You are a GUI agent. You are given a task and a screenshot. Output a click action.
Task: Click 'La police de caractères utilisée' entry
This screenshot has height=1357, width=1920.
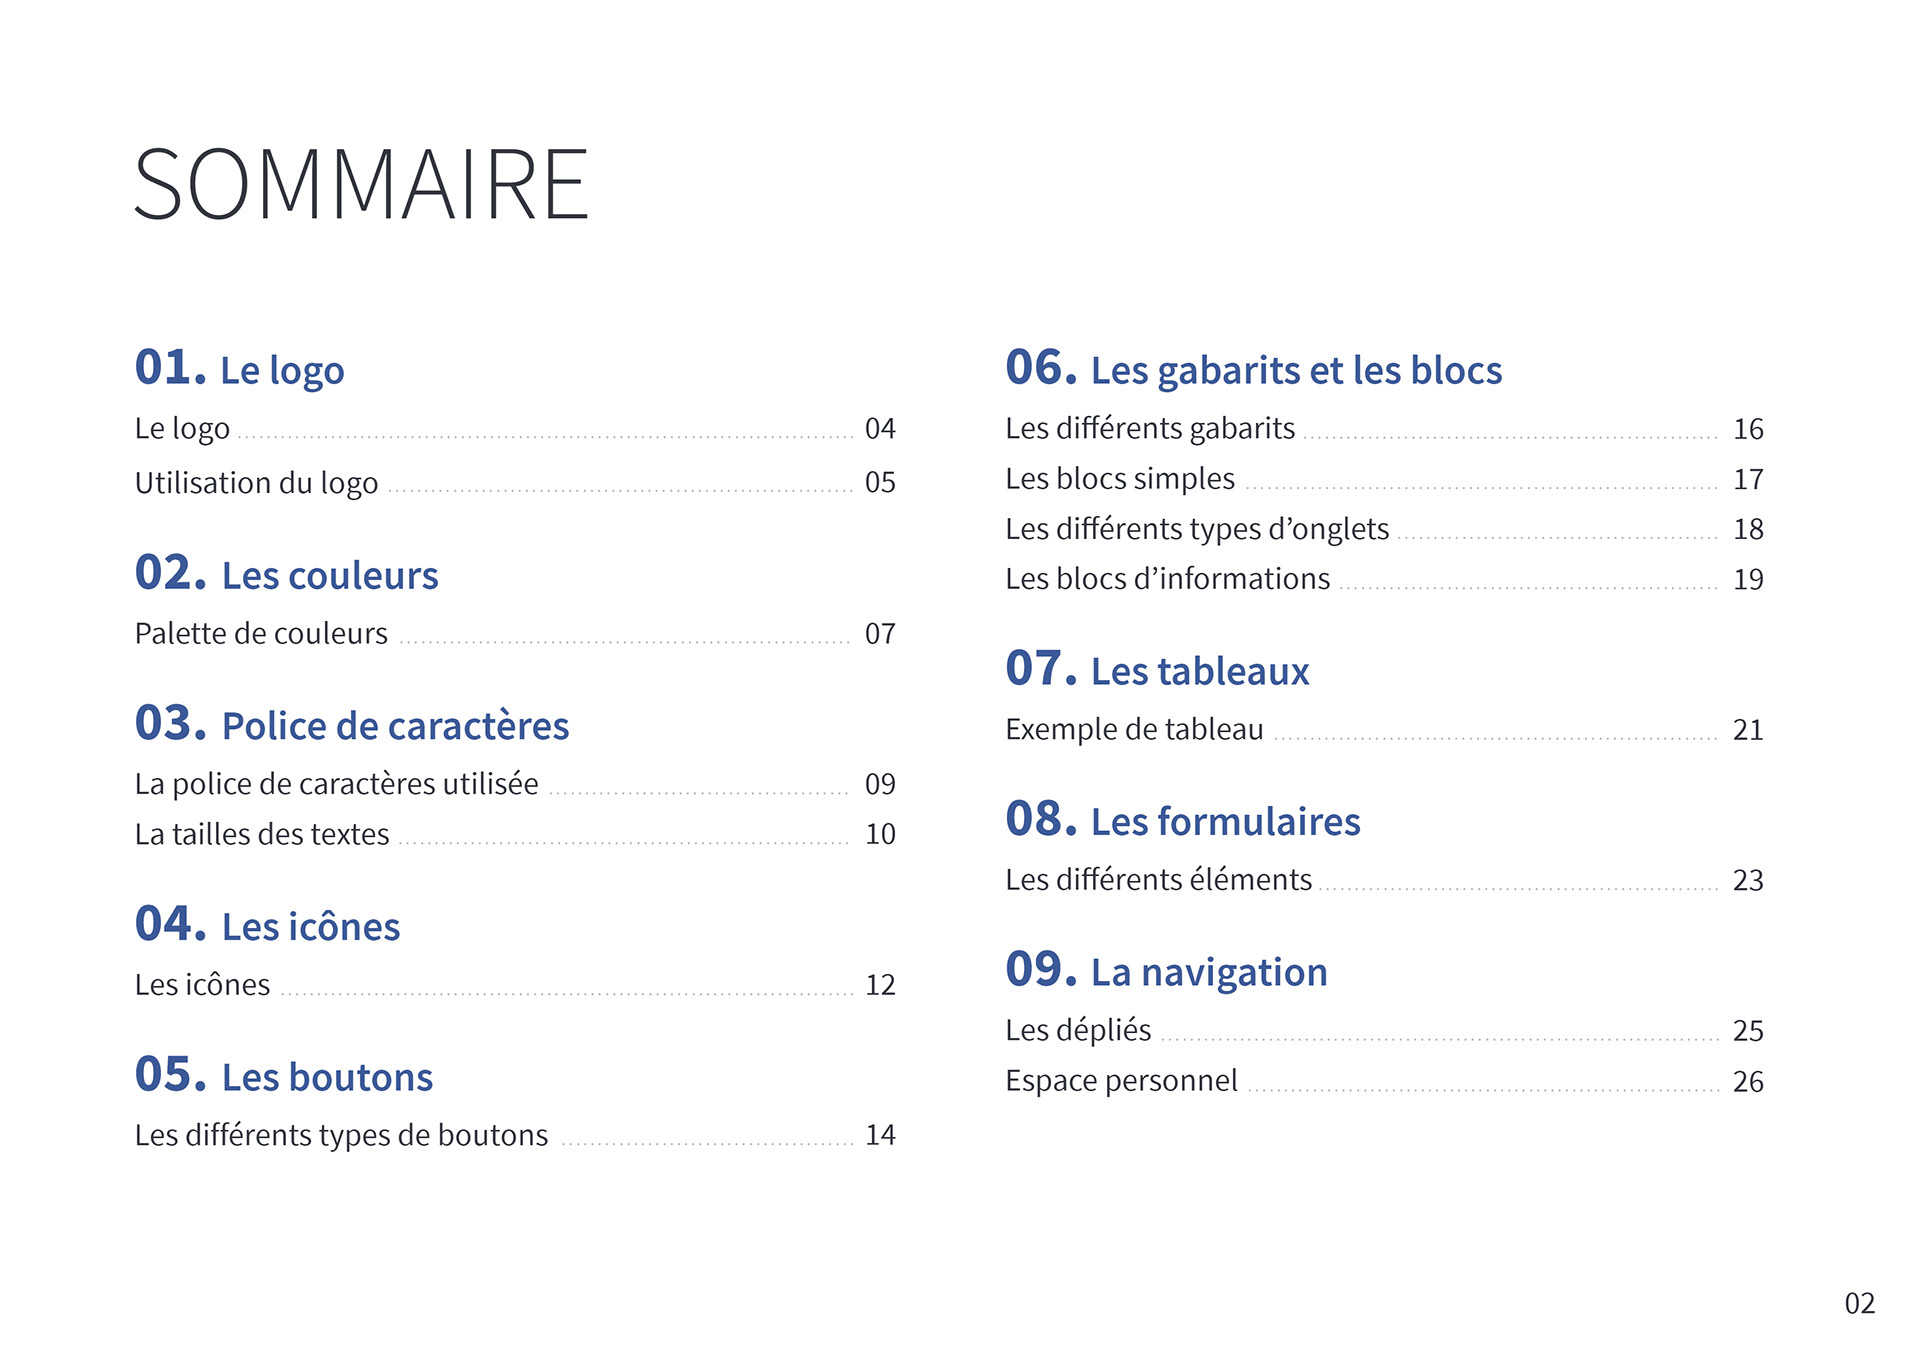336,784
